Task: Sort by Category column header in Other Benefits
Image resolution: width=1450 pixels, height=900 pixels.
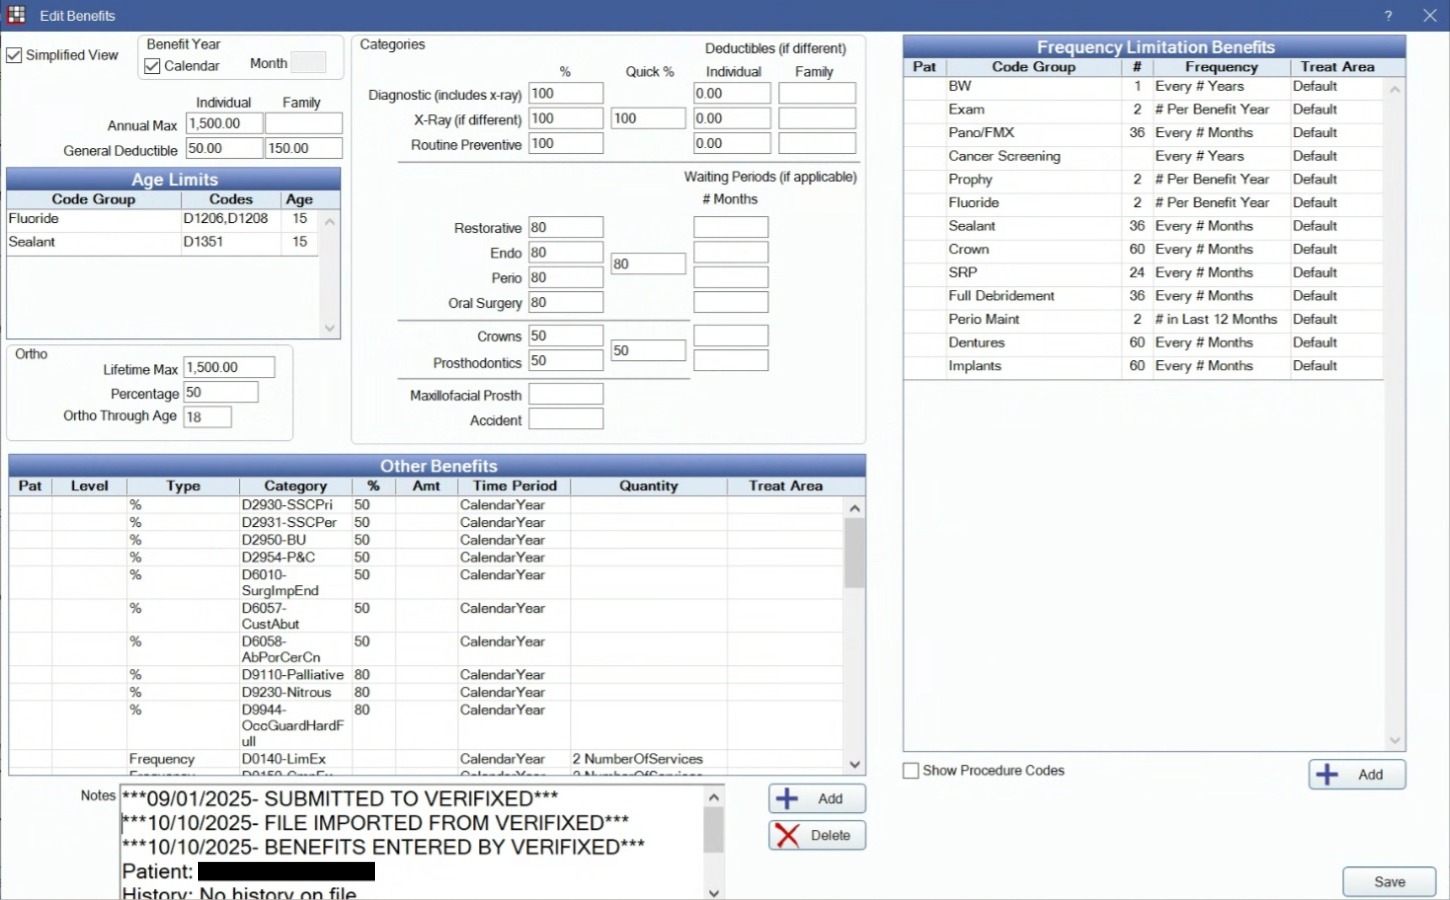Action: click(295, 486)
